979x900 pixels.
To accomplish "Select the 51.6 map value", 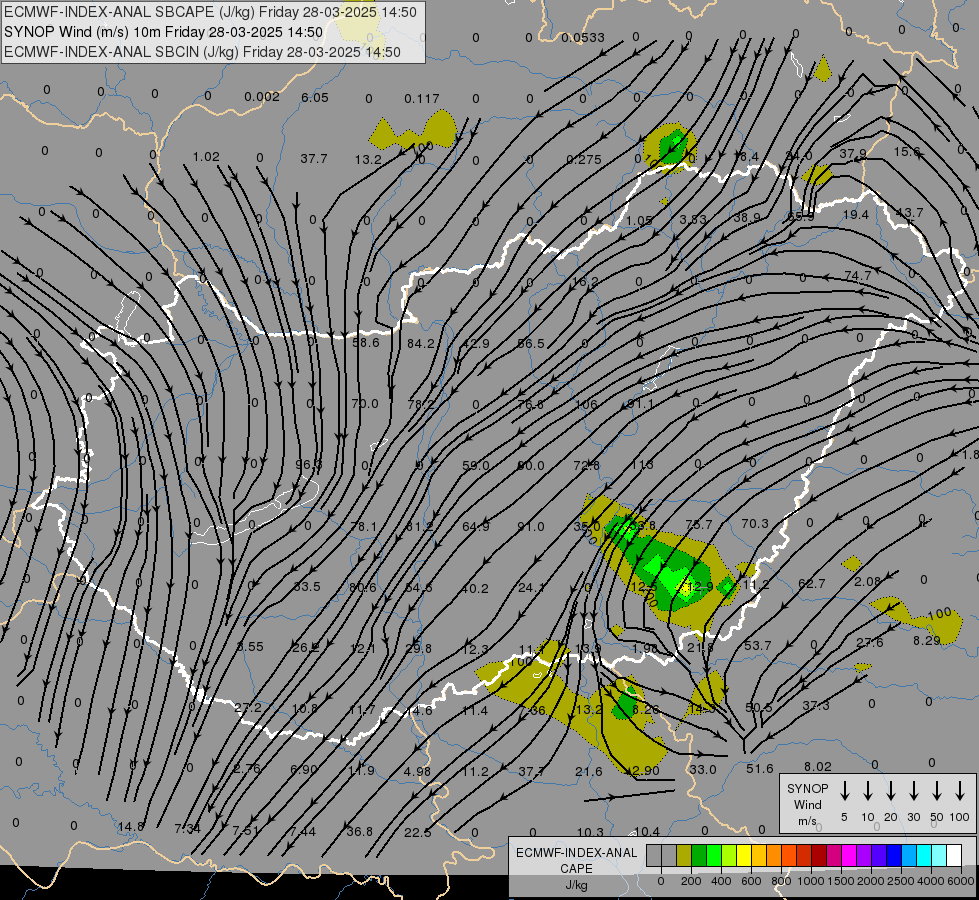I will click(x=759, y=769).
